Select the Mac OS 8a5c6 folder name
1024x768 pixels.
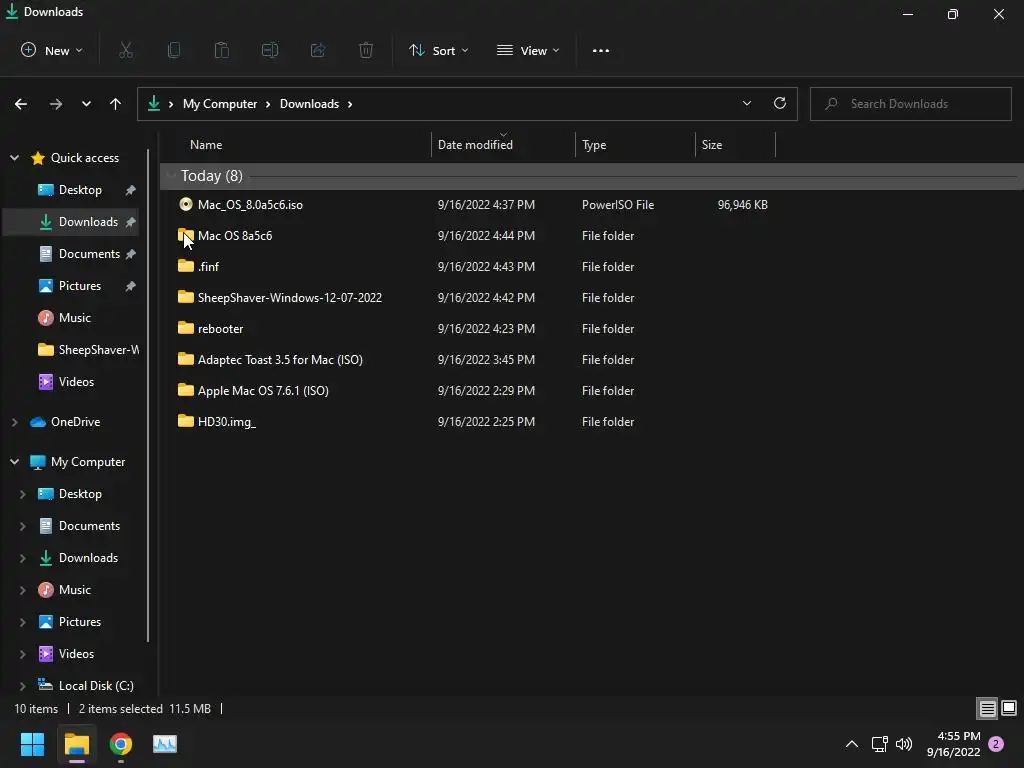235,236
